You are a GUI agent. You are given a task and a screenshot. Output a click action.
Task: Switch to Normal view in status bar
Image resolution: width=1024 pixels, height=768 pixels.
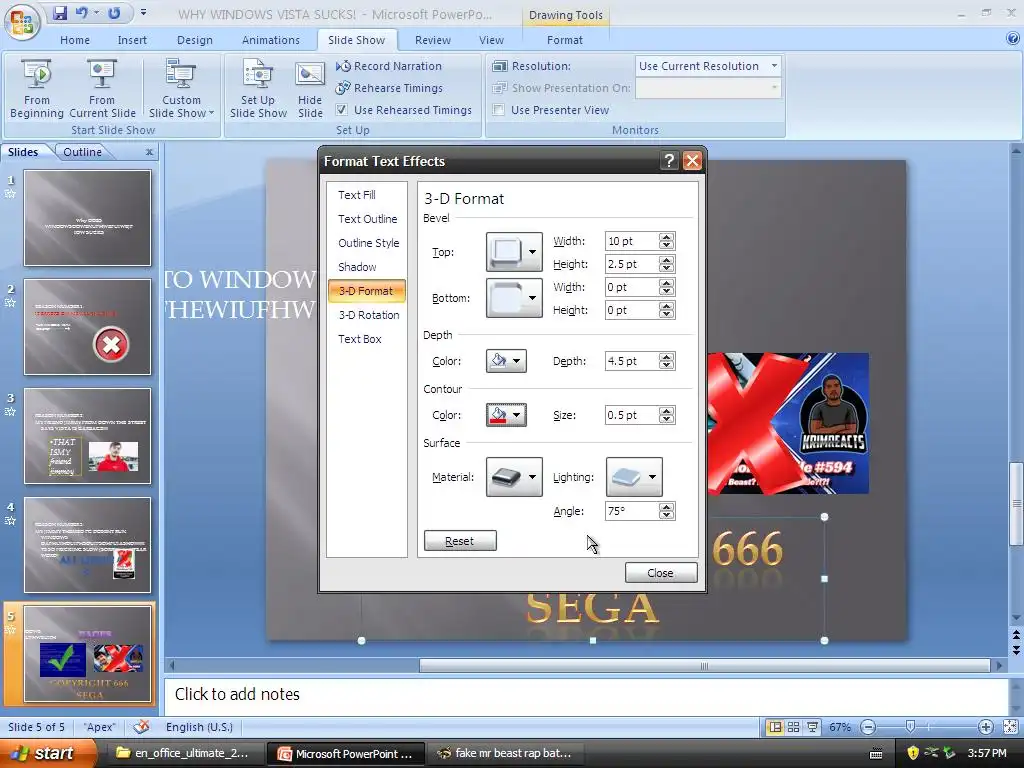tap(775, 727)
